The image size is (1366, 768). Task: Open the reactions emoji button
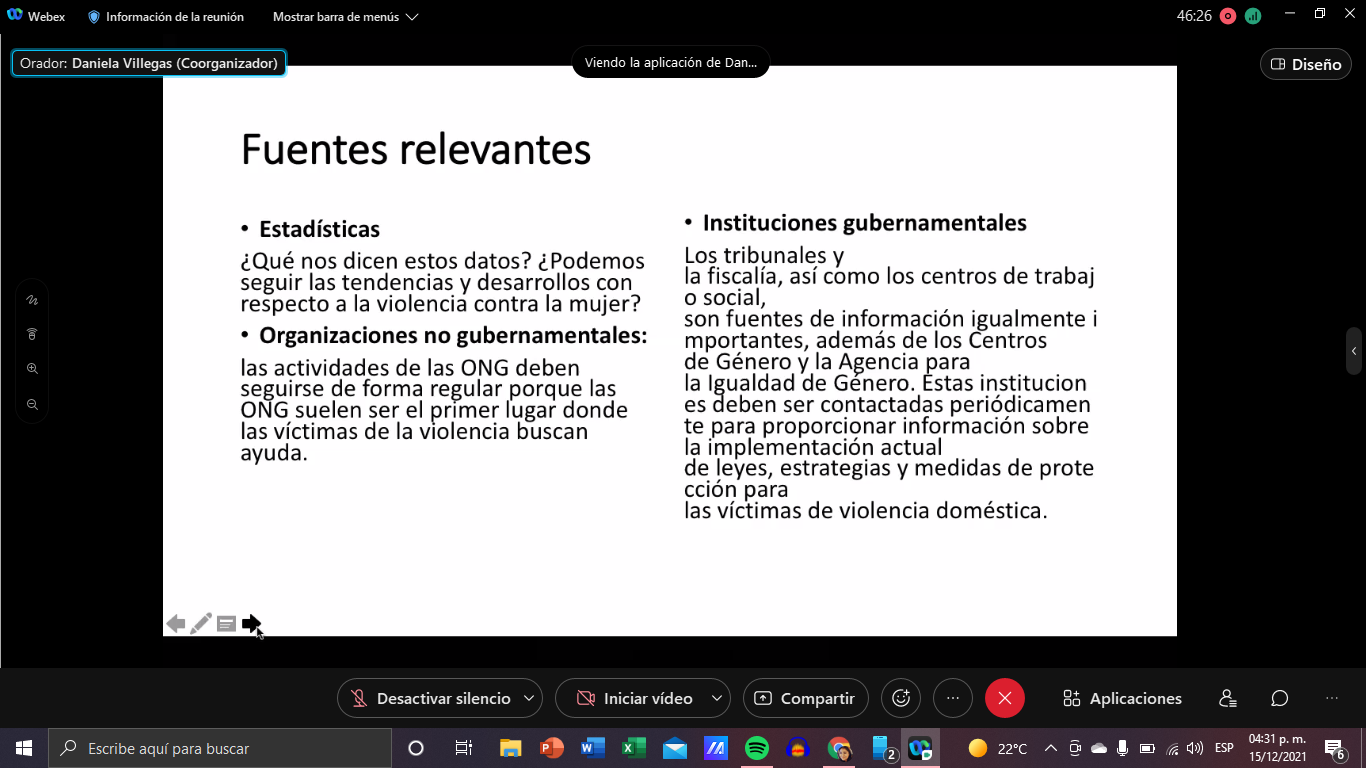coord(900,698)
